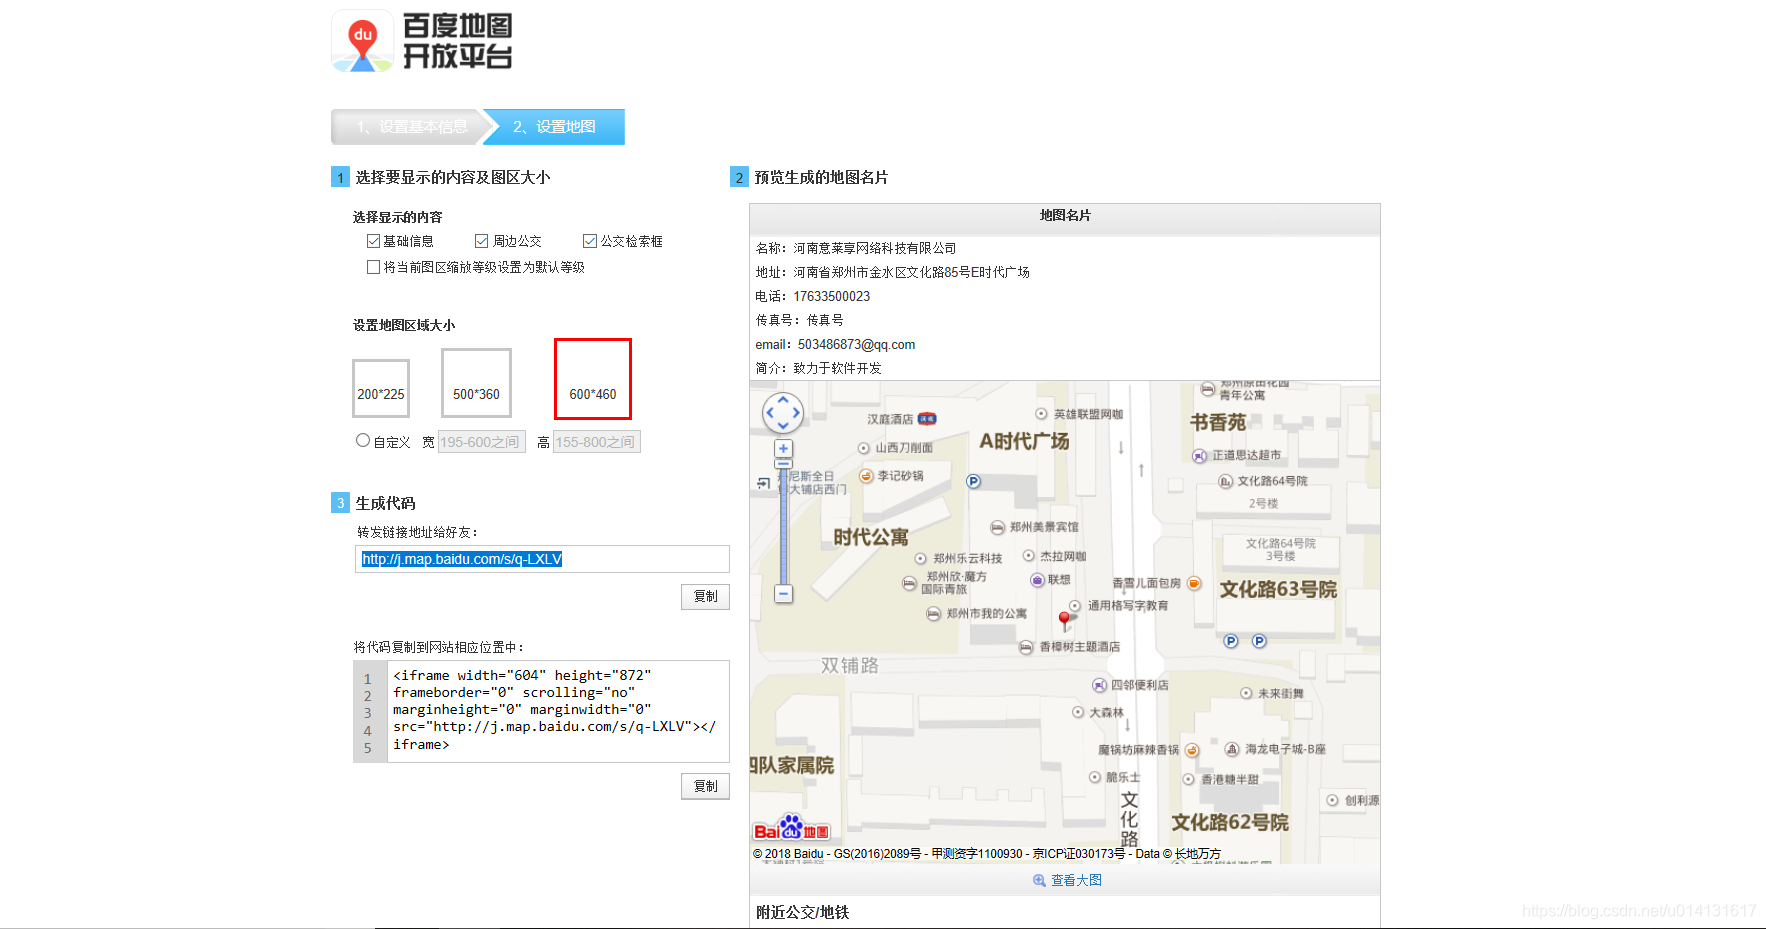Click the 通用格写字教育 point marker

click(1075, 606)
